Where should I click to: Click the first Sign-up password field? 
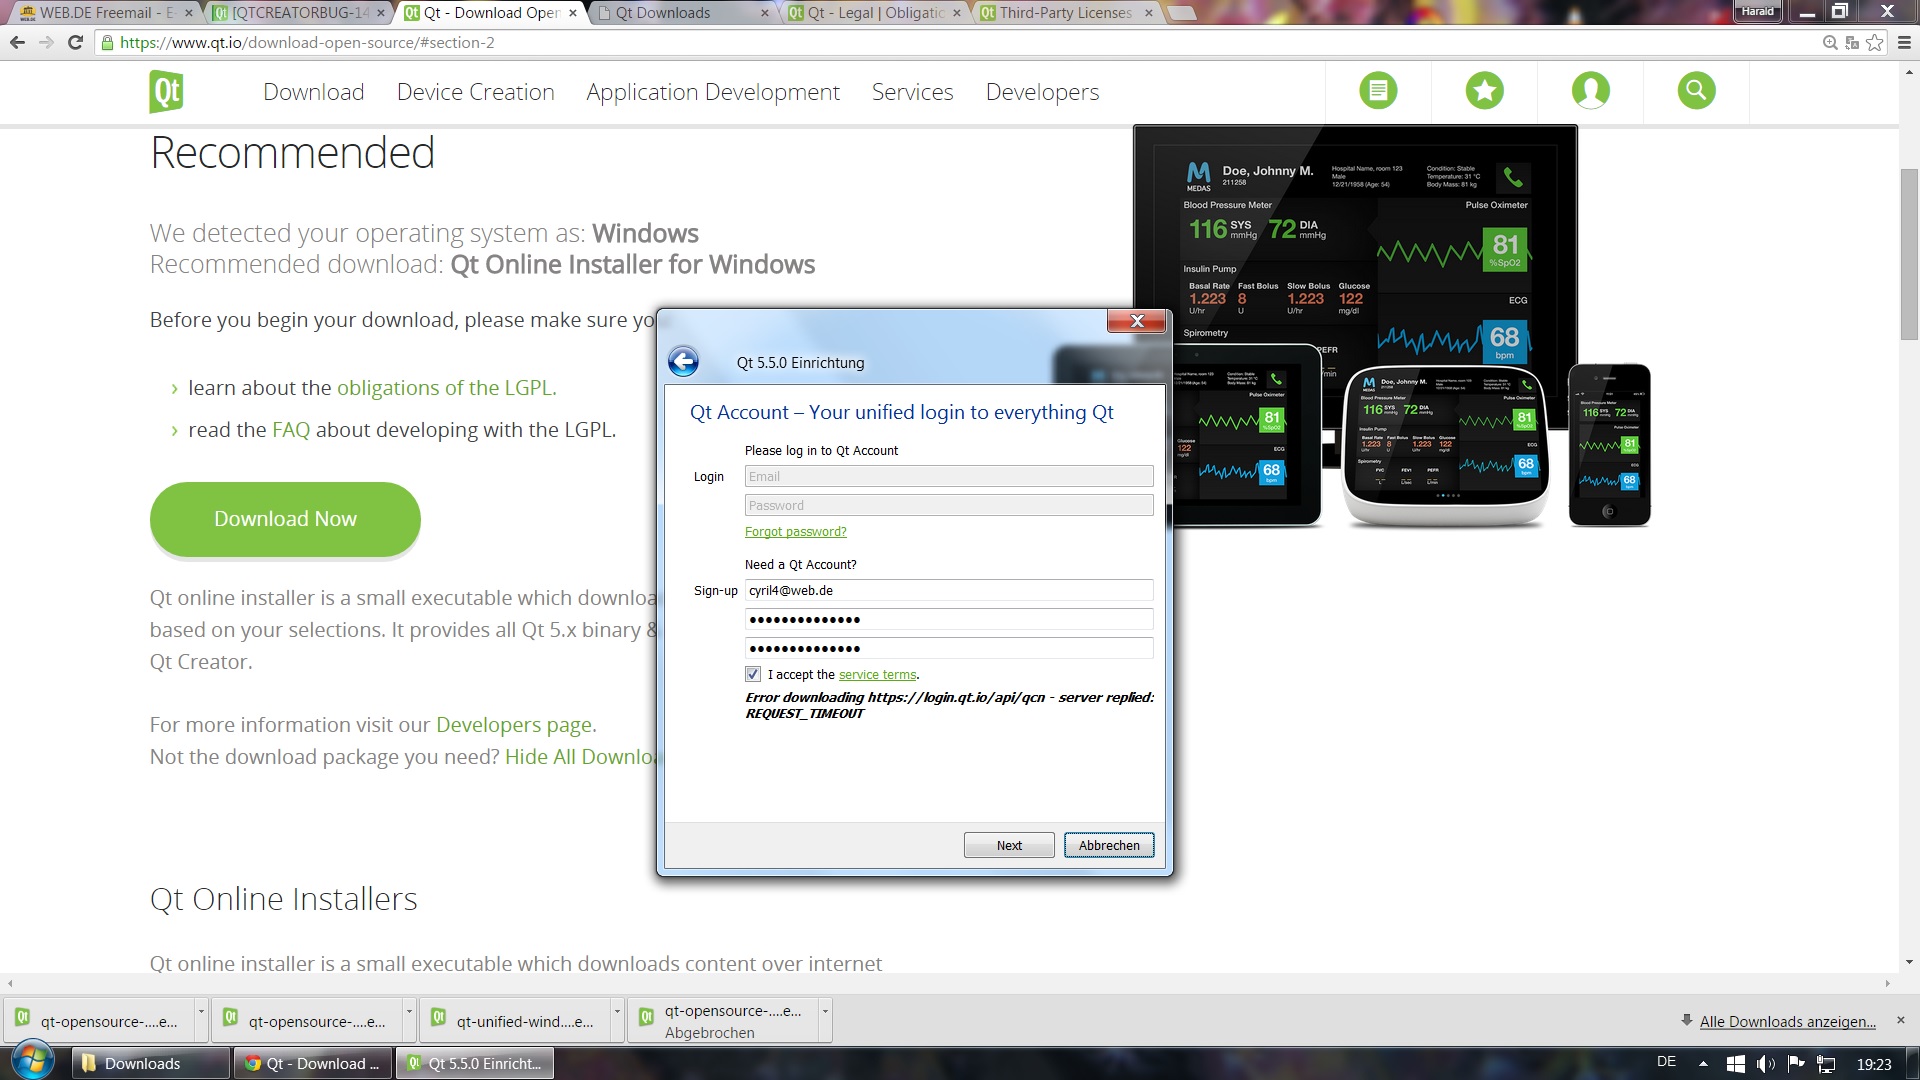point(949,619)
